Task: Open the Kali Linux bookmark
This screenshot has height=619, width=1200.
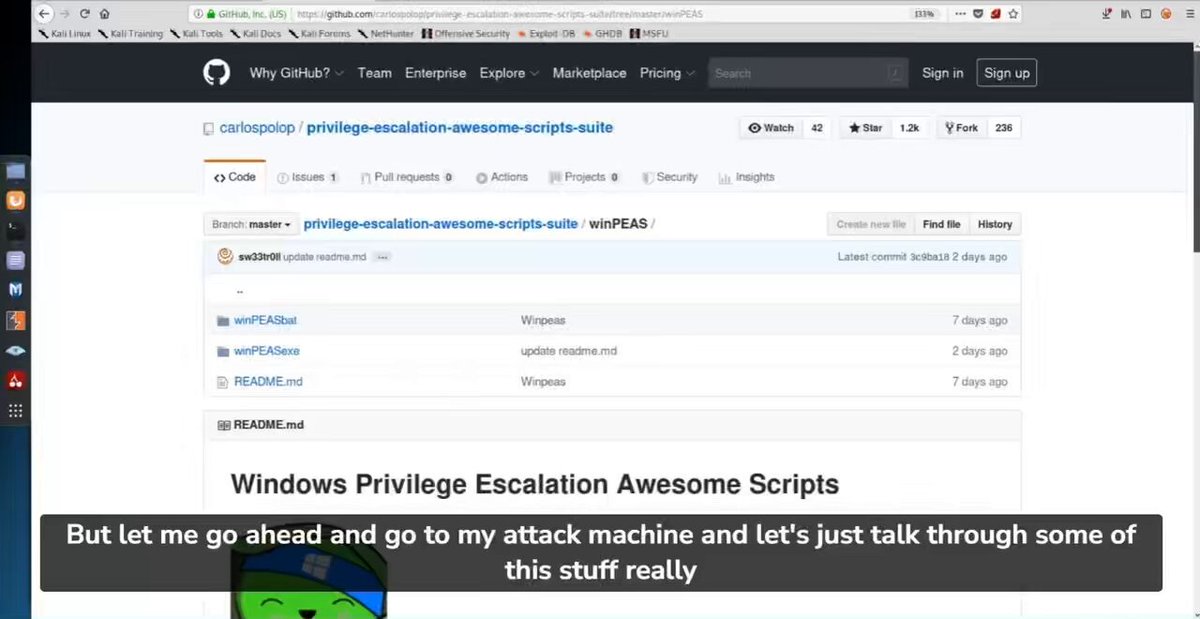Action: [x=65, y=33]
